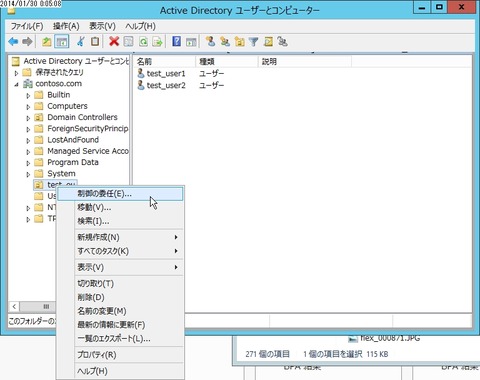
Task: Toggle the Show/Hide action pane icon
Action: pos(191,42)
